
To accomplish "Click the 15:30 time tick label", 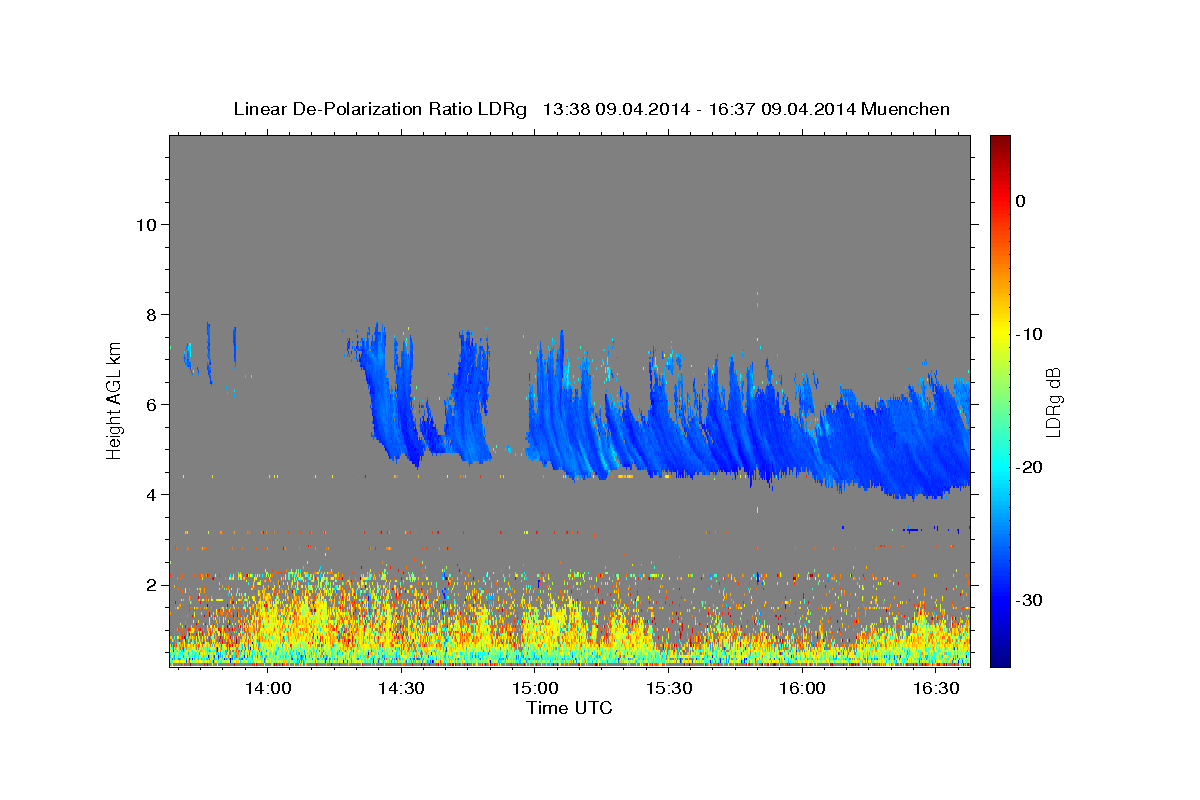I will [669, 688].
